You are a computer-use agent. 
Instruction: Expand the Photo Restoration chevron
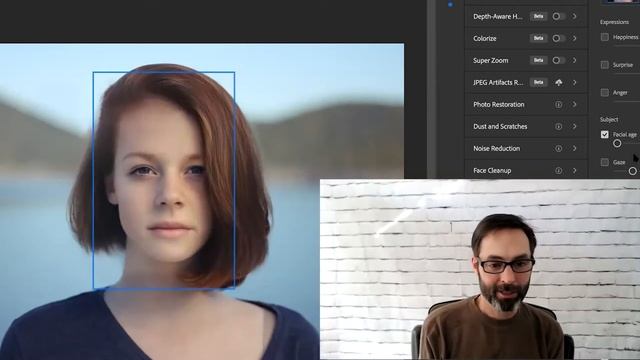[x=575, y=104]
